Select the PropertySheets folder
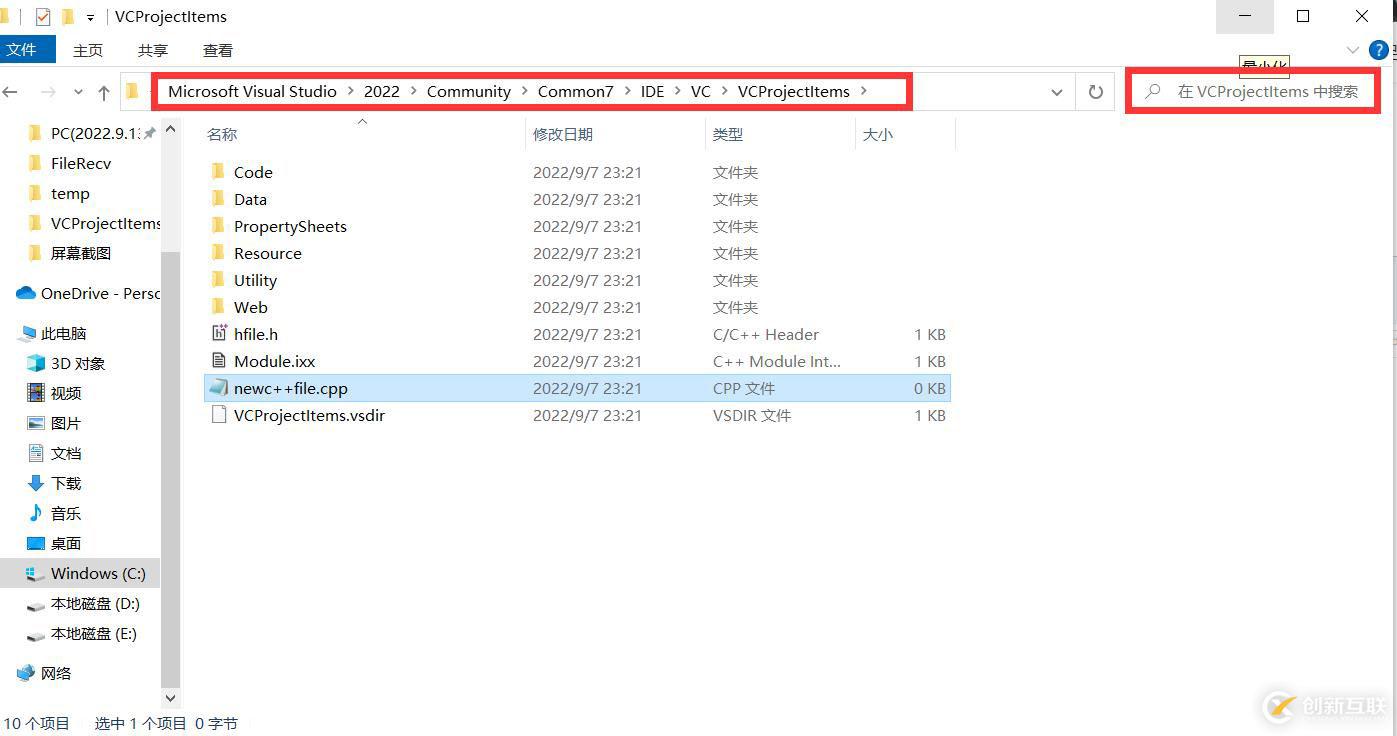Viewport: 1397px width, 736px height. 290,226
